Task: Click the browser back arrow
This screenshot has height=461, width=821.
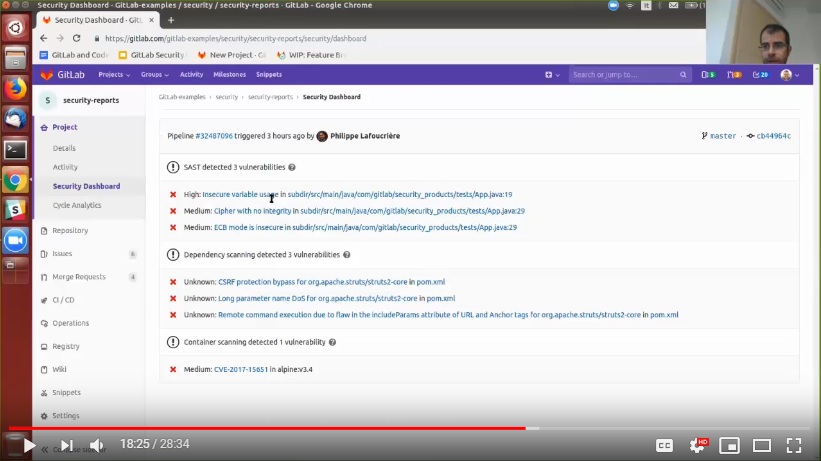Action: click(x=43, y=38)
